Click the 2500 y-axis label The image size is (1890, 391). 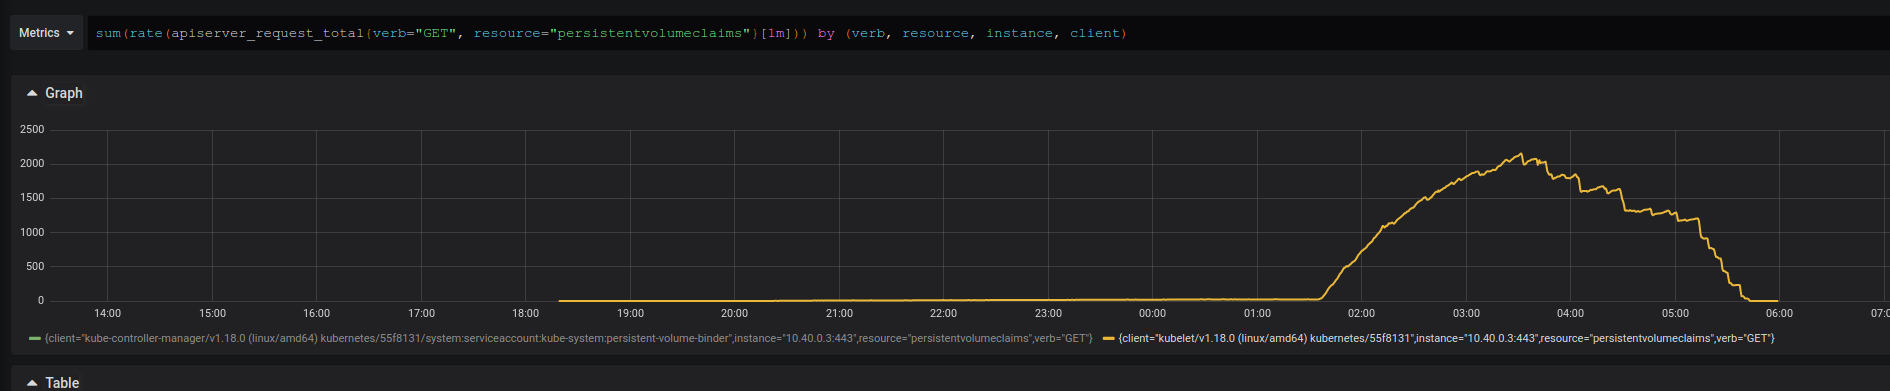coord(32,130)
